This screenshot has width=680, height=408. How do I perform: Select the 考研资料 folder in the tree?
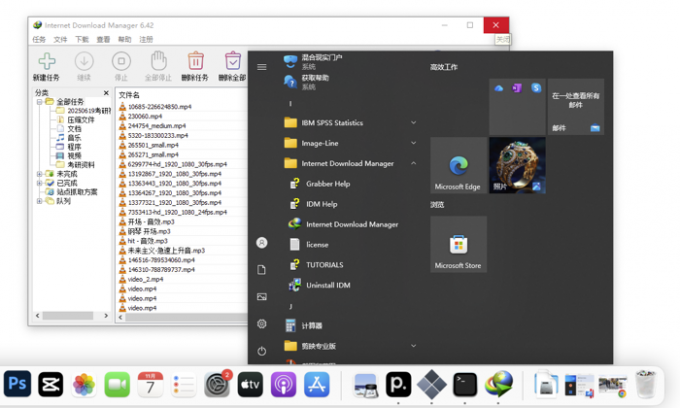[81, 165]
